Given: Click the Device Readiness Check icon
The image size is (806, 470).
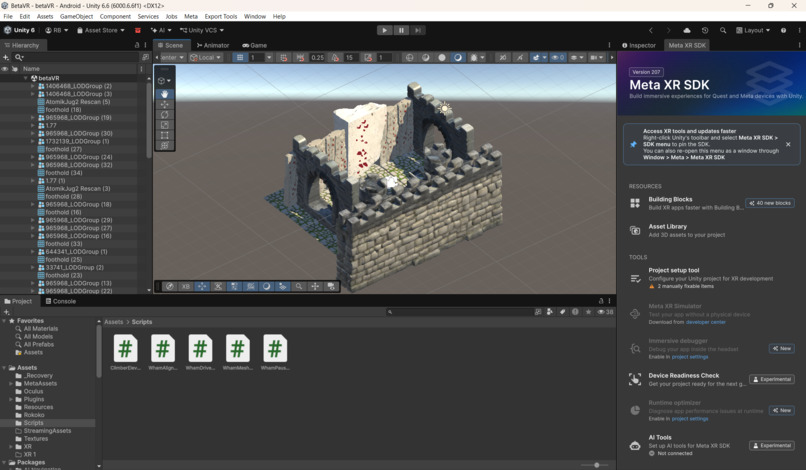Looking at the screenshot, I should (x=635, y=379).
